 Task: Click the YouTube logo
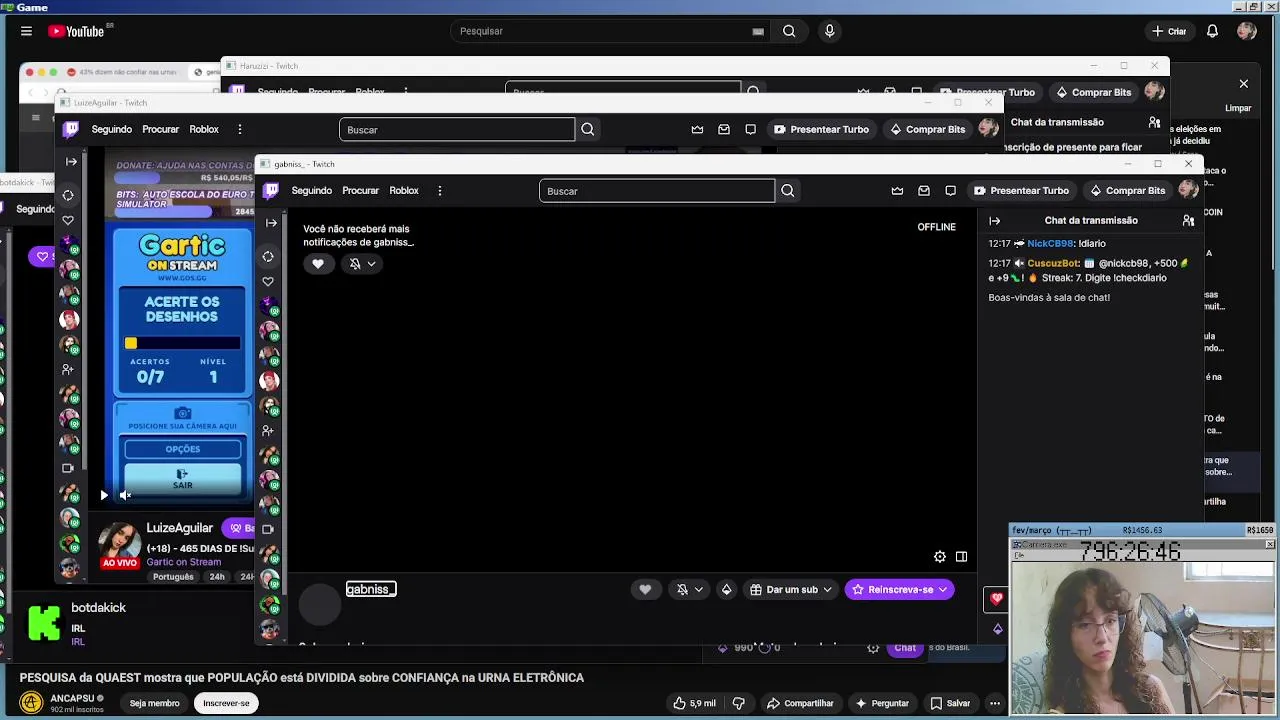pyautogui.click(x=76, y=31)
